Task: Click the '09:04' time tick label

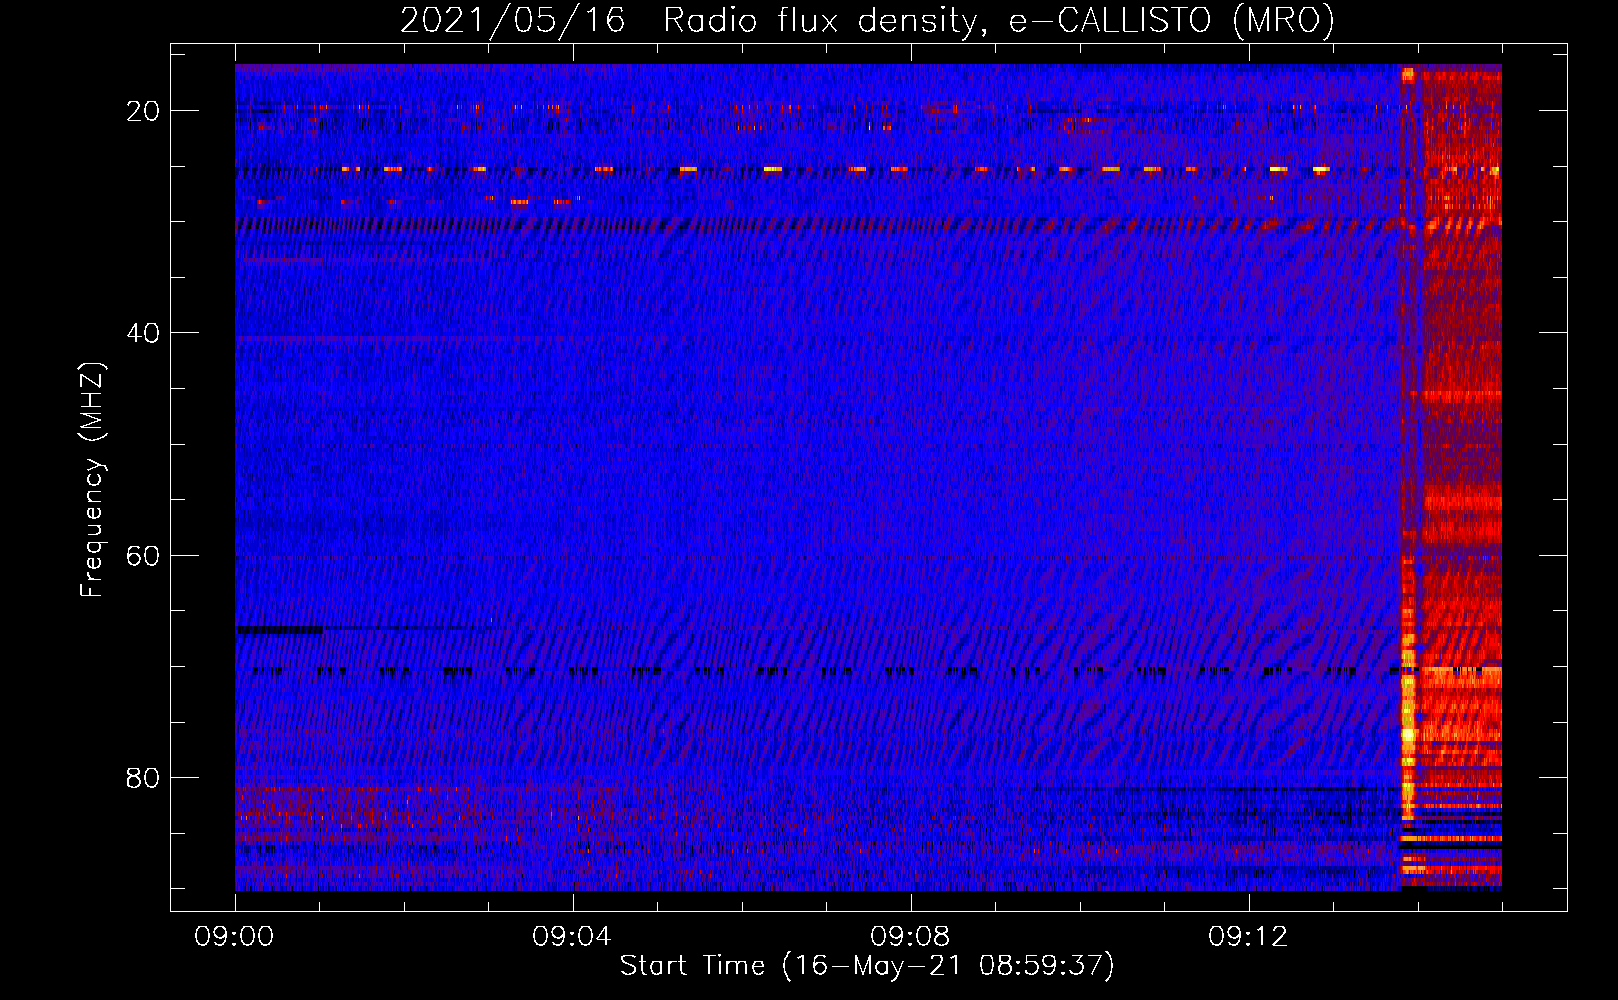Action: [x=572, y=937]
